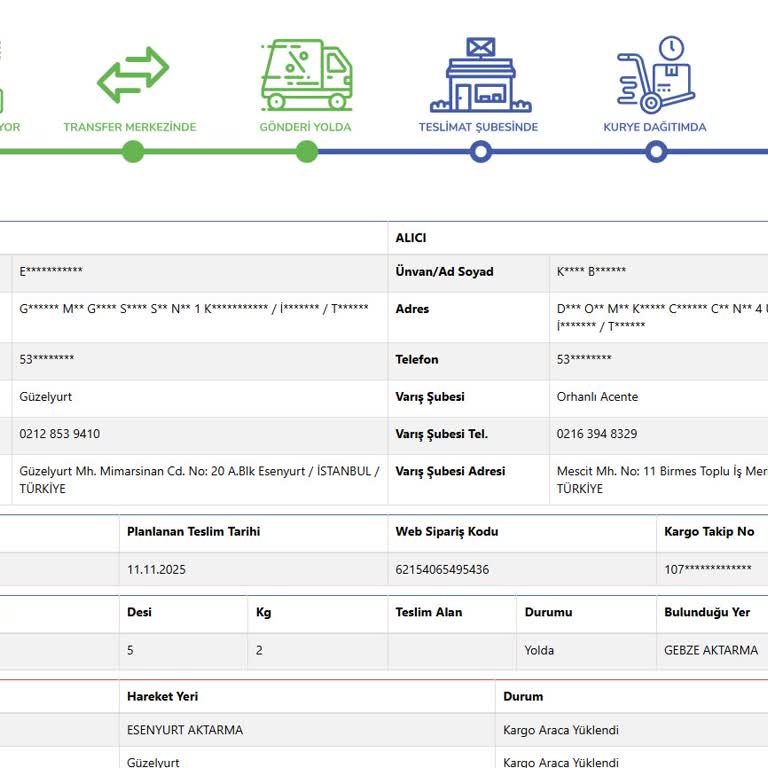The height and width of the screenshot is (768, 768).
Task: Click Orhanlı Acente branch value
Action: (x=597, y=397)
